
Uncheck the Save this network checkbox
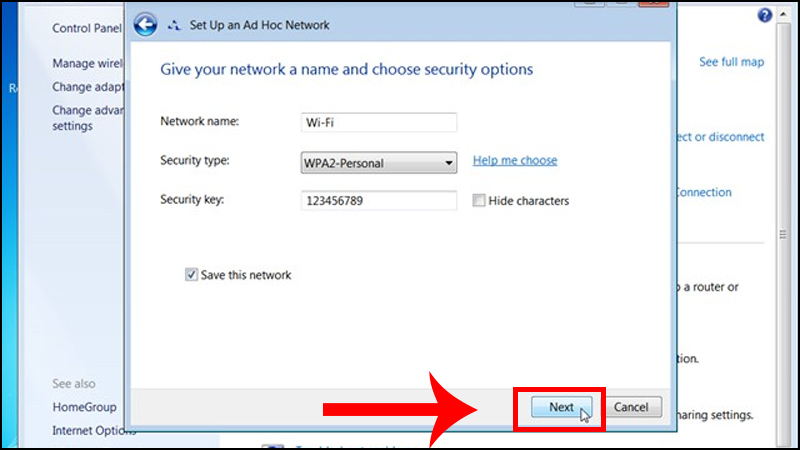coord(191,275)
